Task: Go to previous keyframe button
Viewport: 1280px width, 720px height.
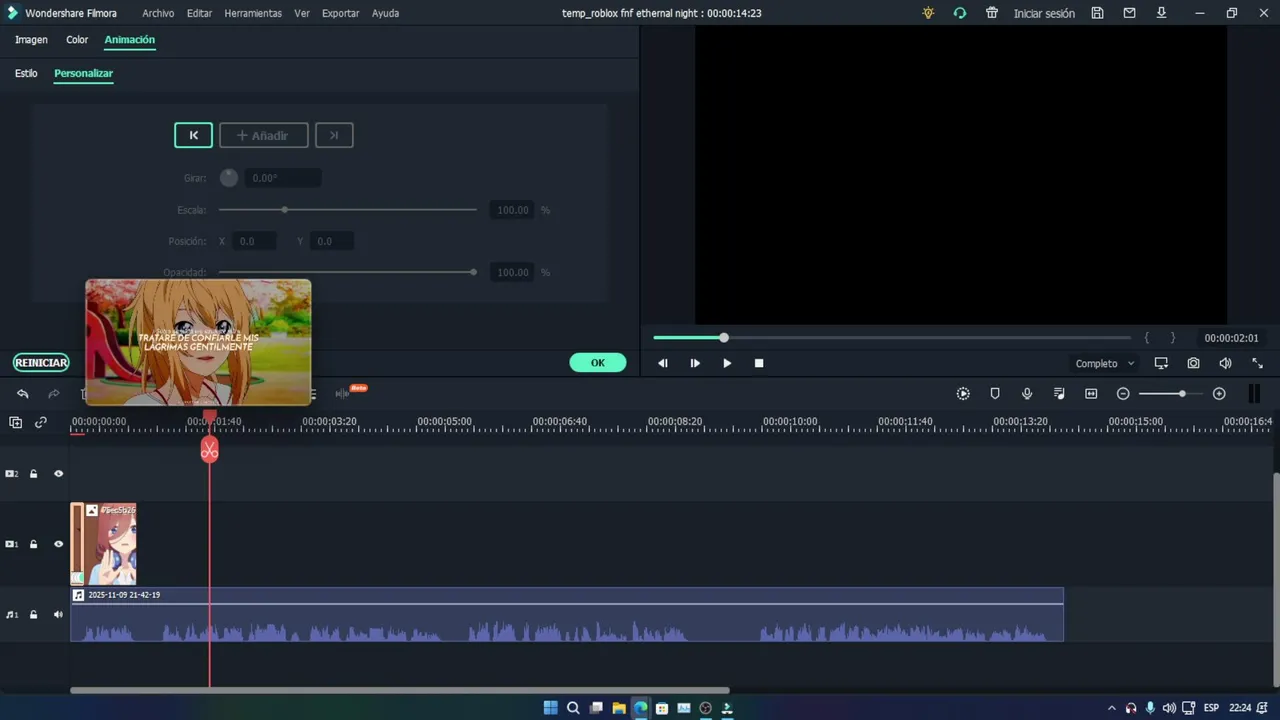Action: 193,135
